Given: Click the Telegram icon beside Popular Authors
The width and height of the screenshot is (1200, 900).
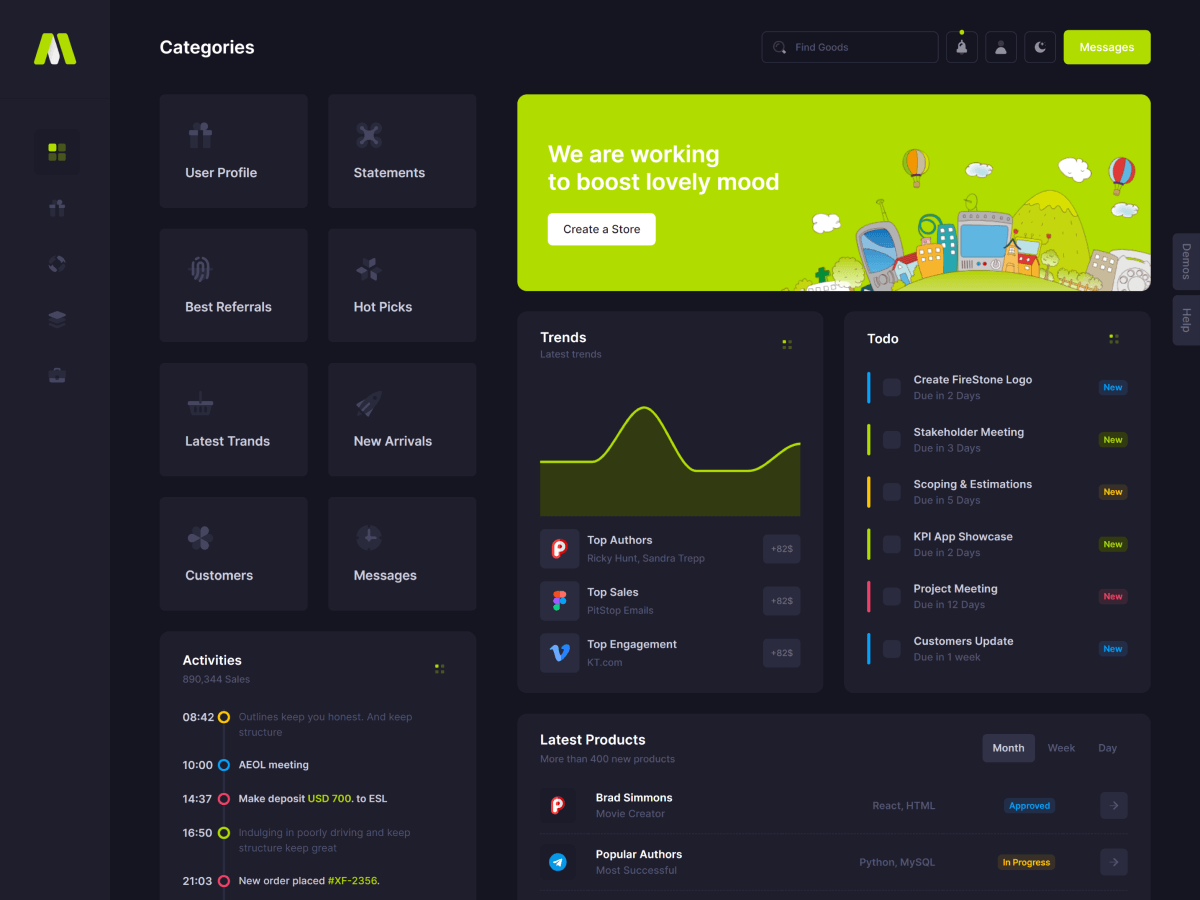Looking at the screenshot, I should (558, 862).
